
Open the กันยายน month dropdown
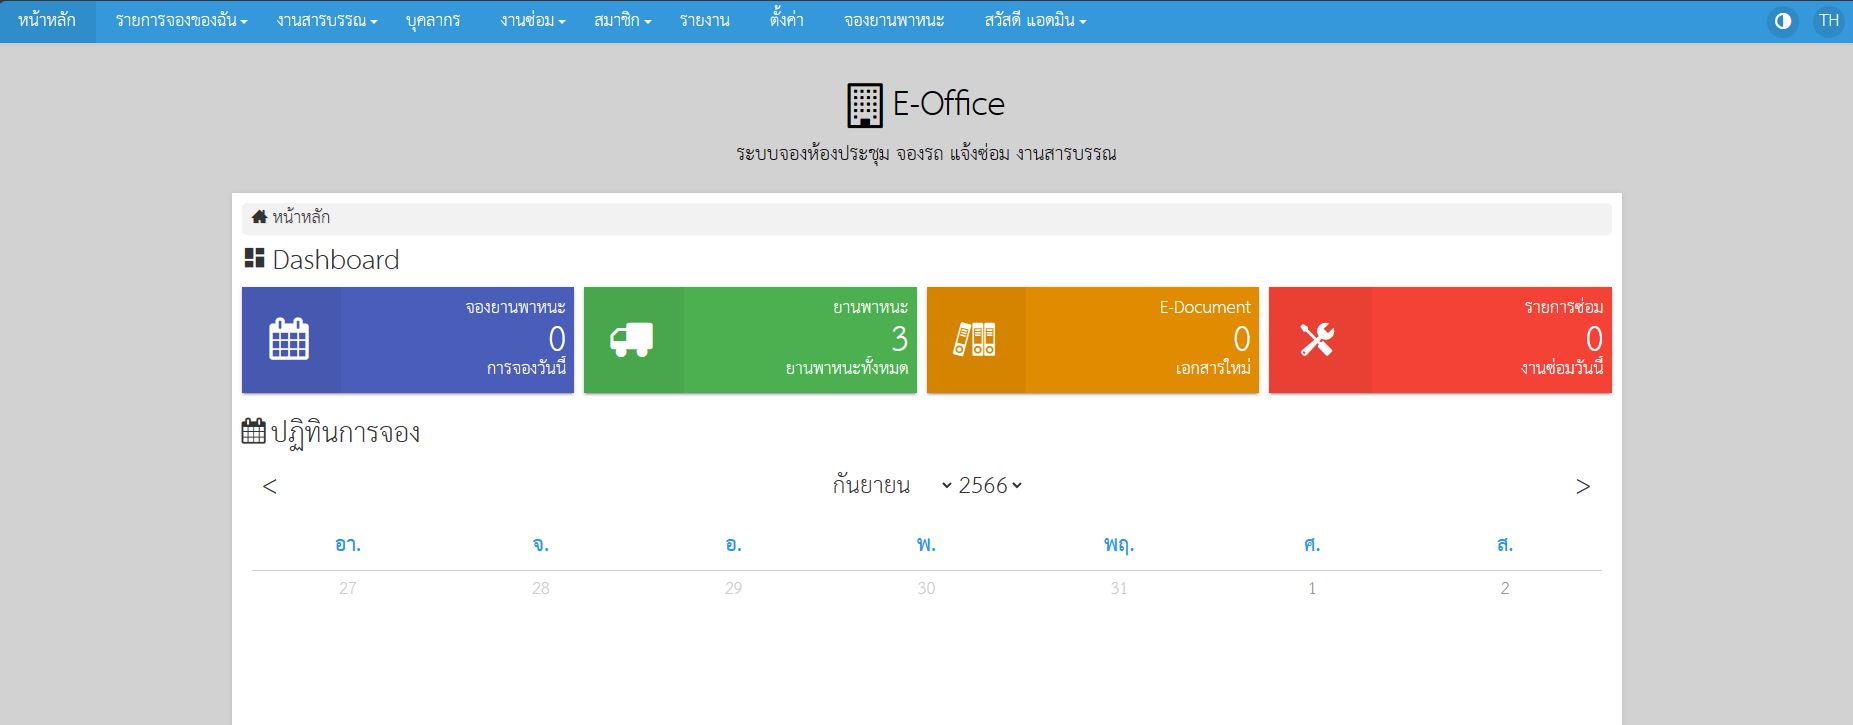point(892,486)
